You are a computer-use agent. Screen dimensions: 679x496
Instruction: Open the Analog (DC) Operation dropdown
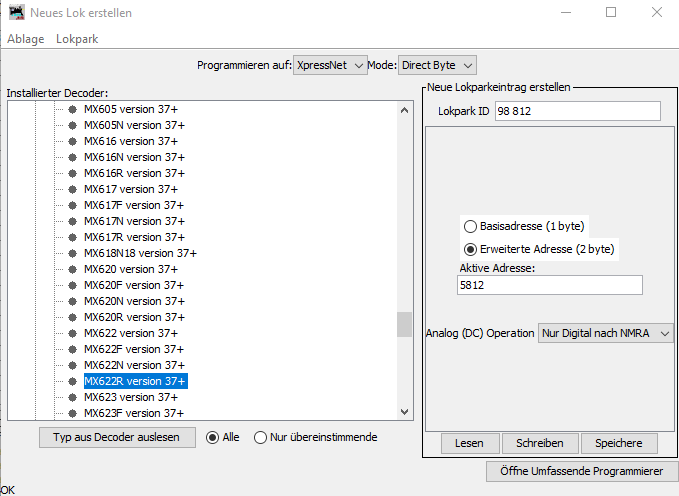click(x=605, y=333)
